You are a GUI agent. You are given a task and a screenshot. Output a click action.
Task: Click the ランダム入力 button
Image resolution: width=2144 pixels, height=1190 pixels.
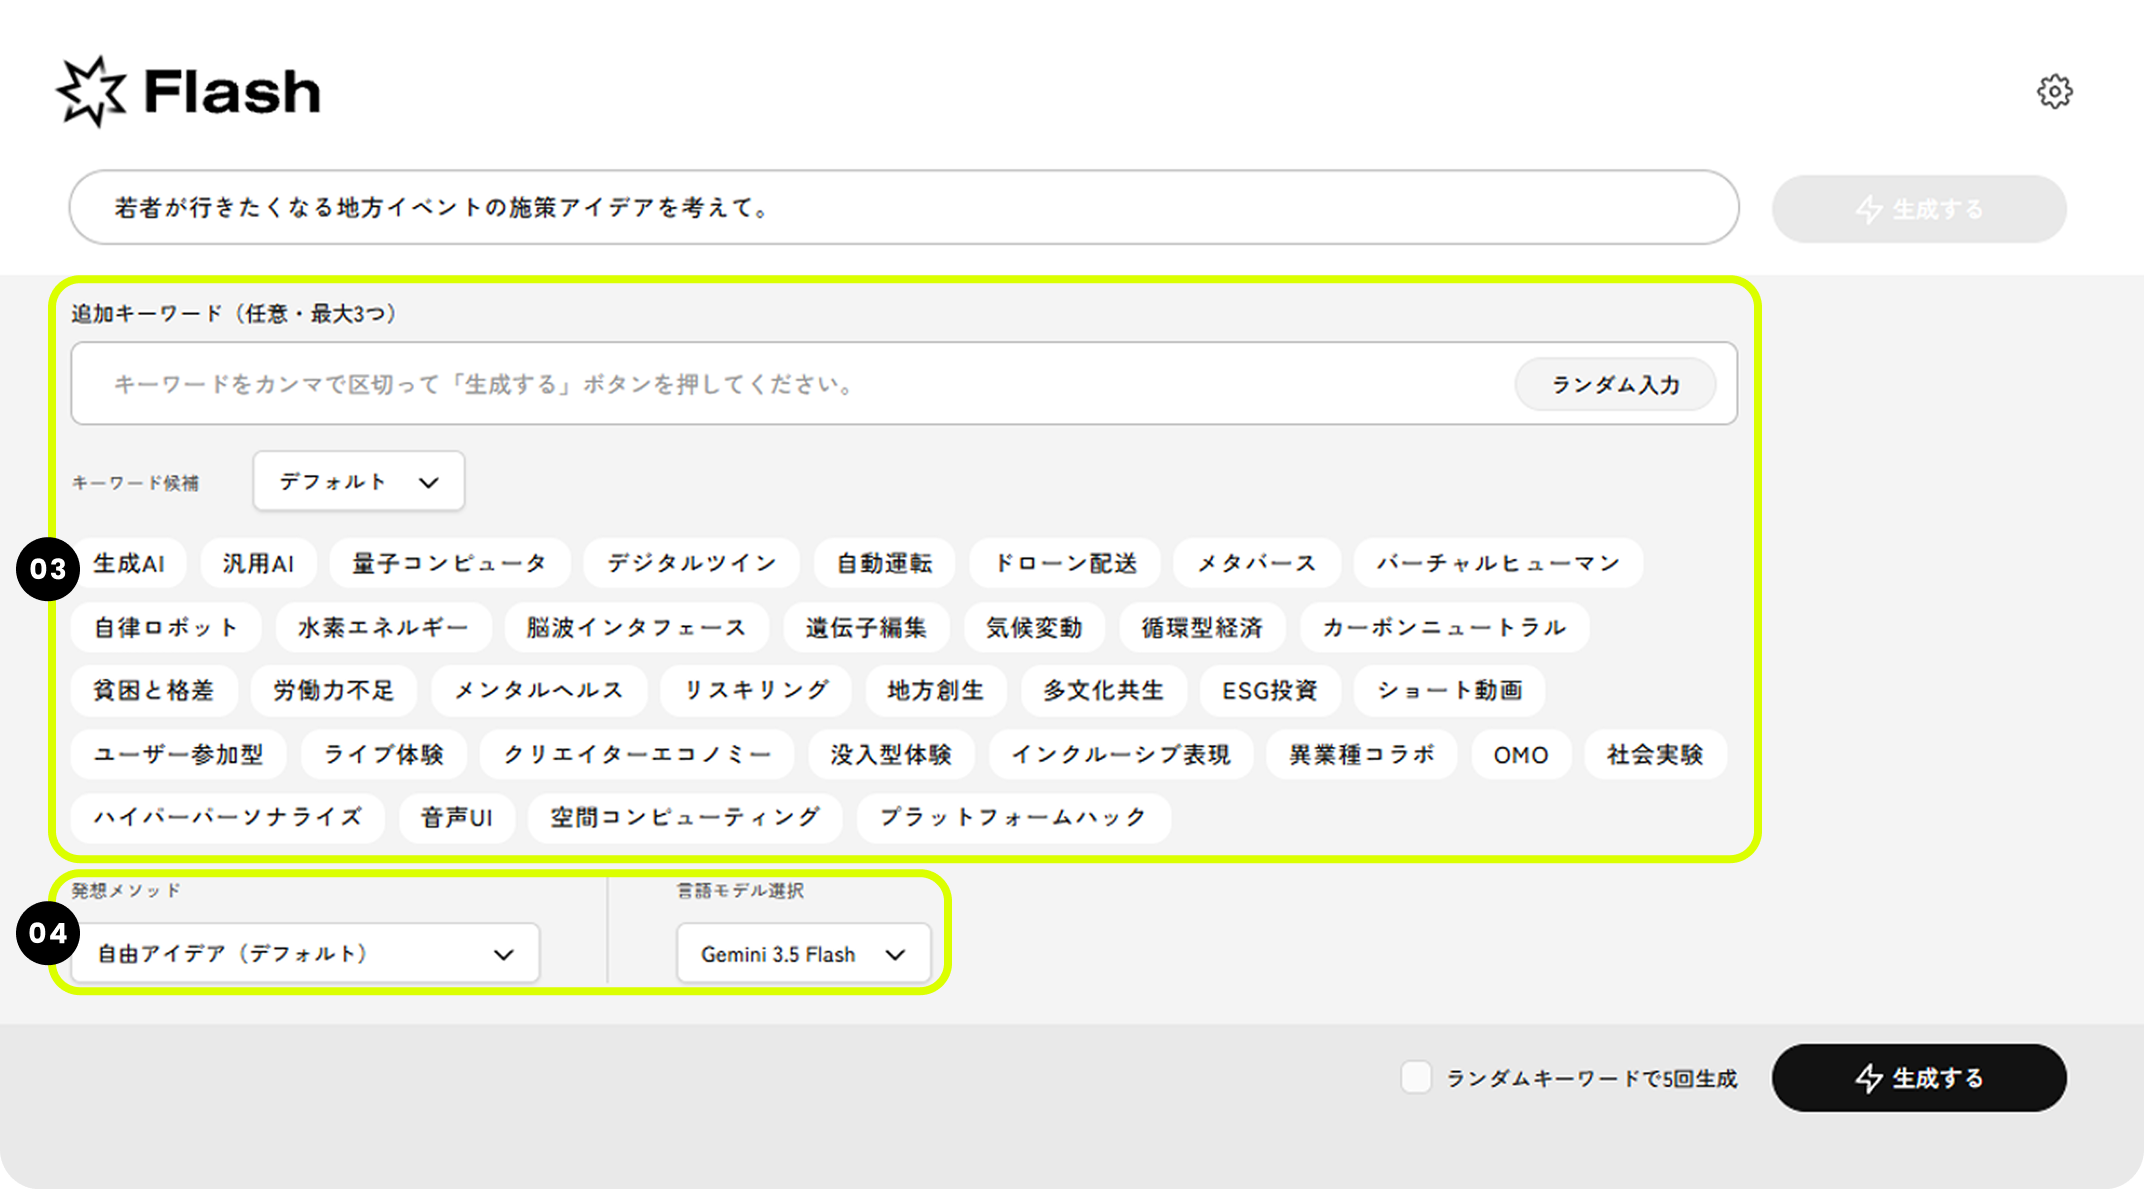coord(1615,385)
